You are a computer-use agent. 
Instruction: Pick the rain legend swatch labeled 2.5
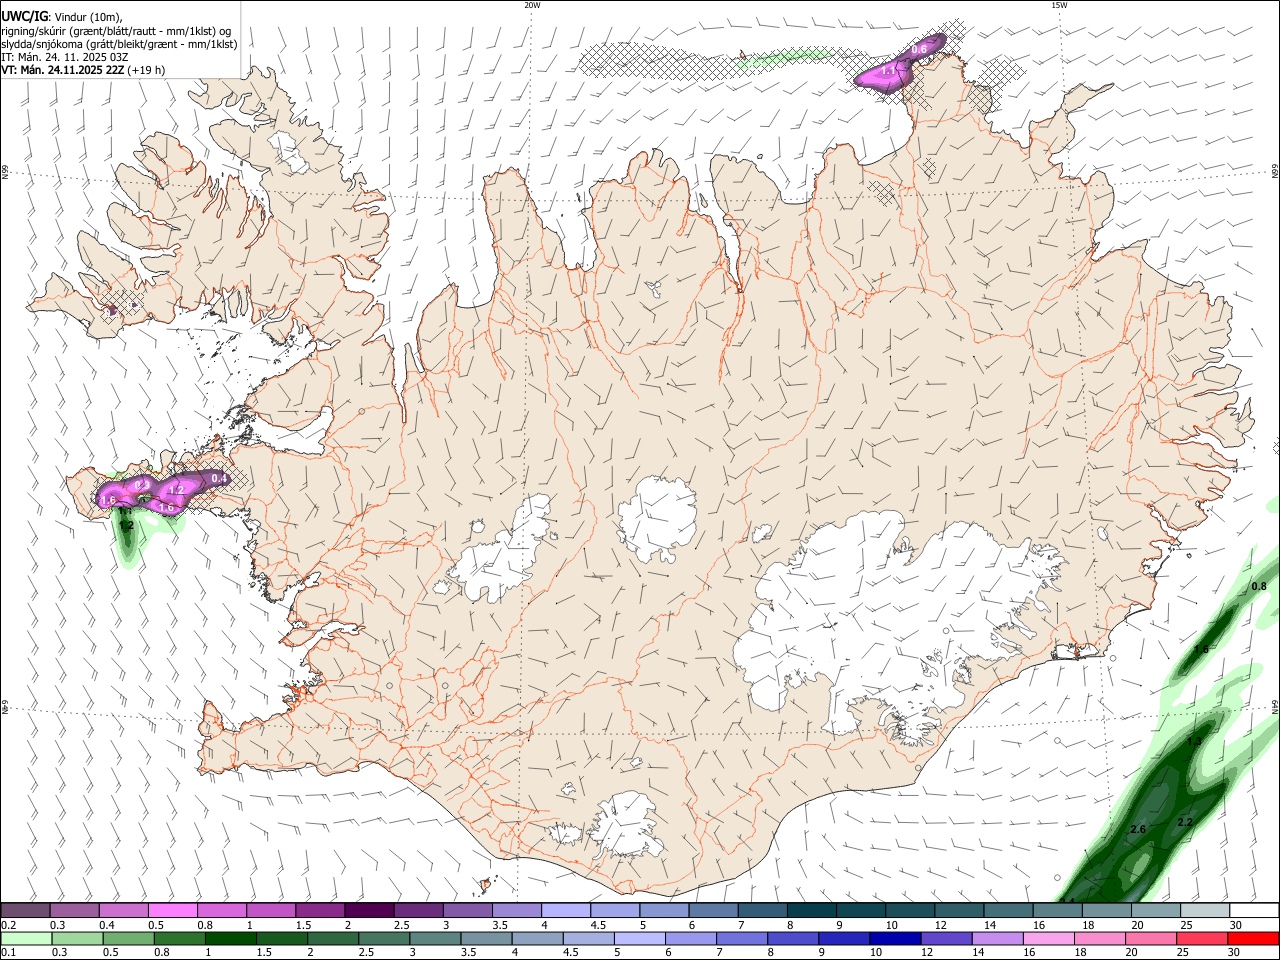pyautogui.click(x=384, y=938)
